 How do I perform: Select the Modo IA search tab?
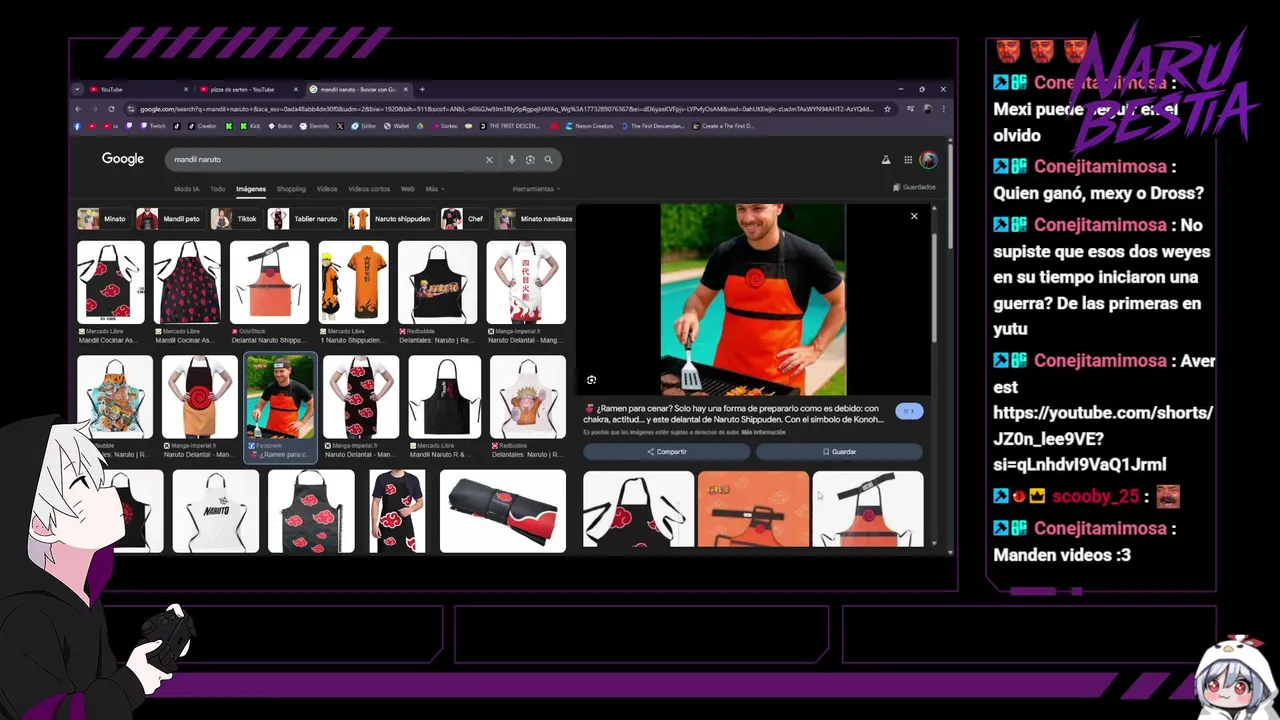pyautogui.click(x=187, y=188)
